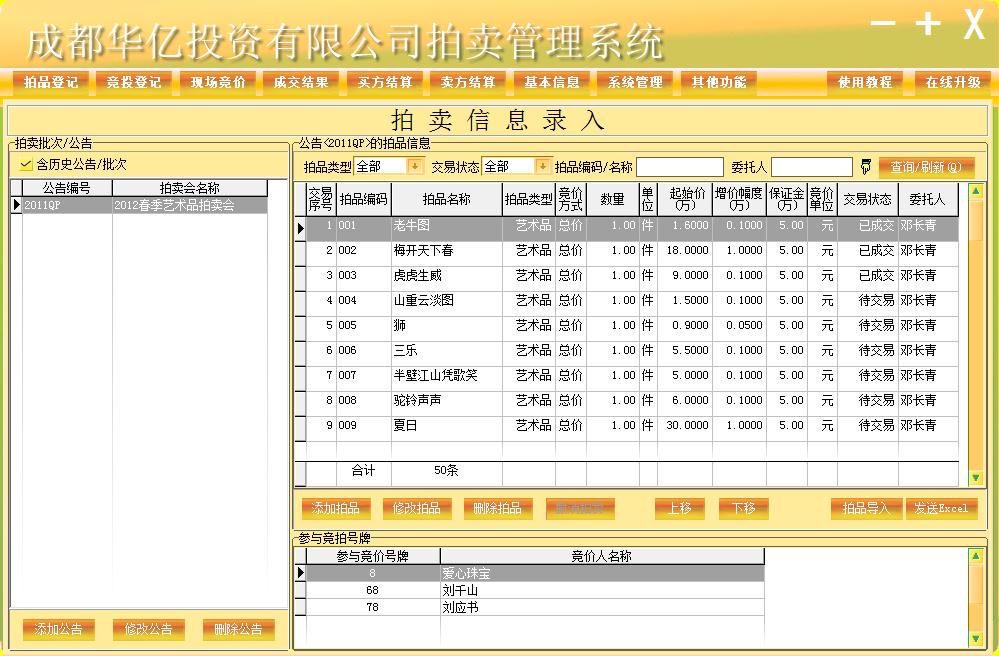
Task: Select notice row 2012春季艺术品拍卖会
Action: (x=145, y=205)
